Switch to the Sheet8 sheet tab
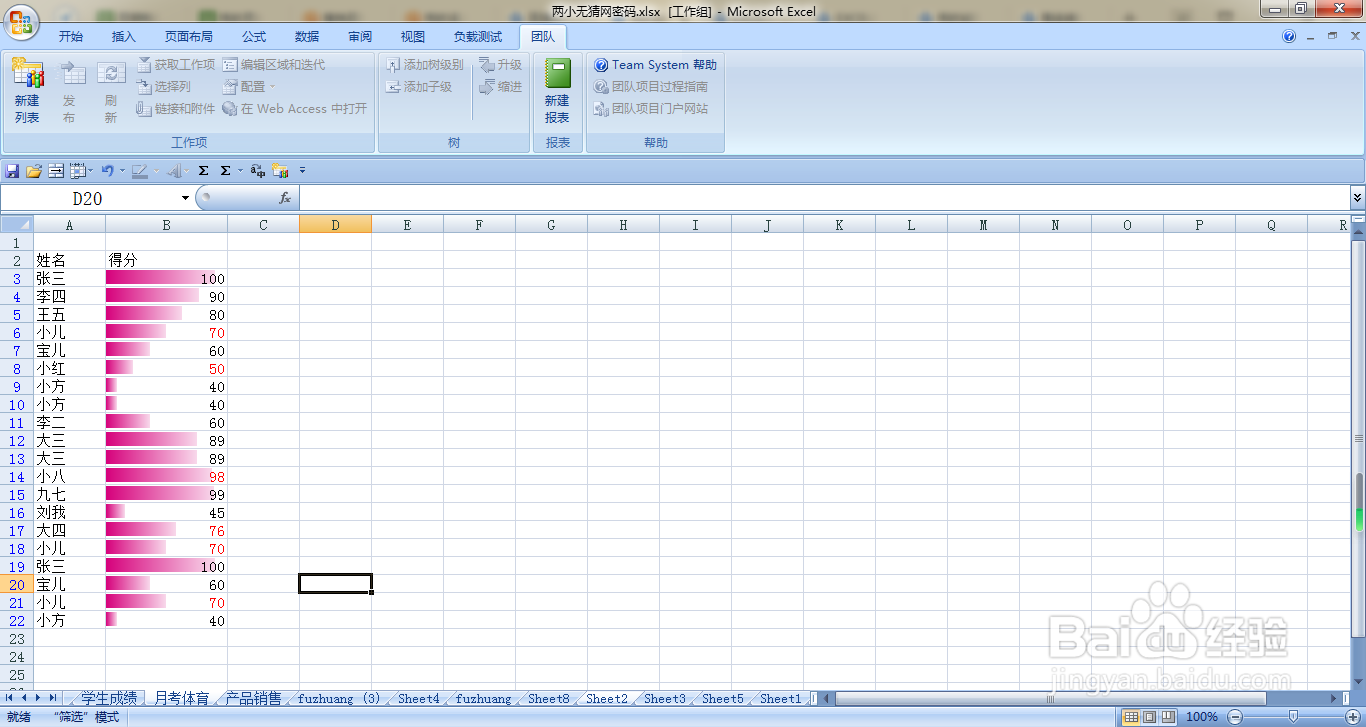 tap(549, 698)
